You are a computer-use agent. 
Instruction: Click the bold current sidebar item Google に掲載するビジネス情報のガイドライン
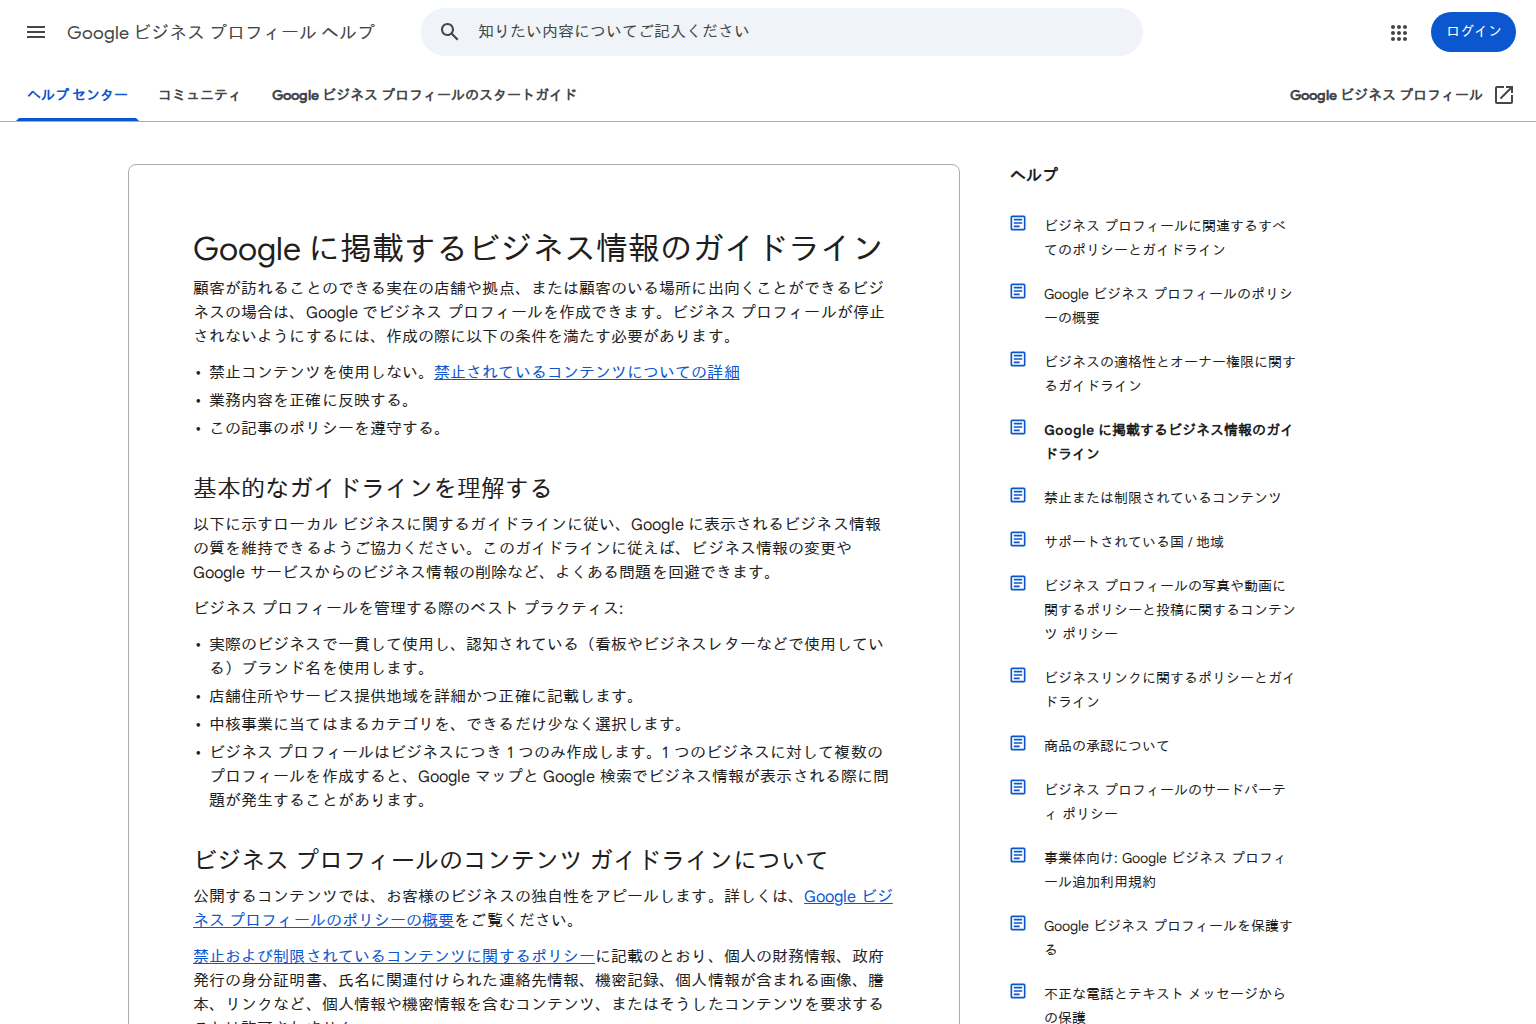click(1168, 441)
